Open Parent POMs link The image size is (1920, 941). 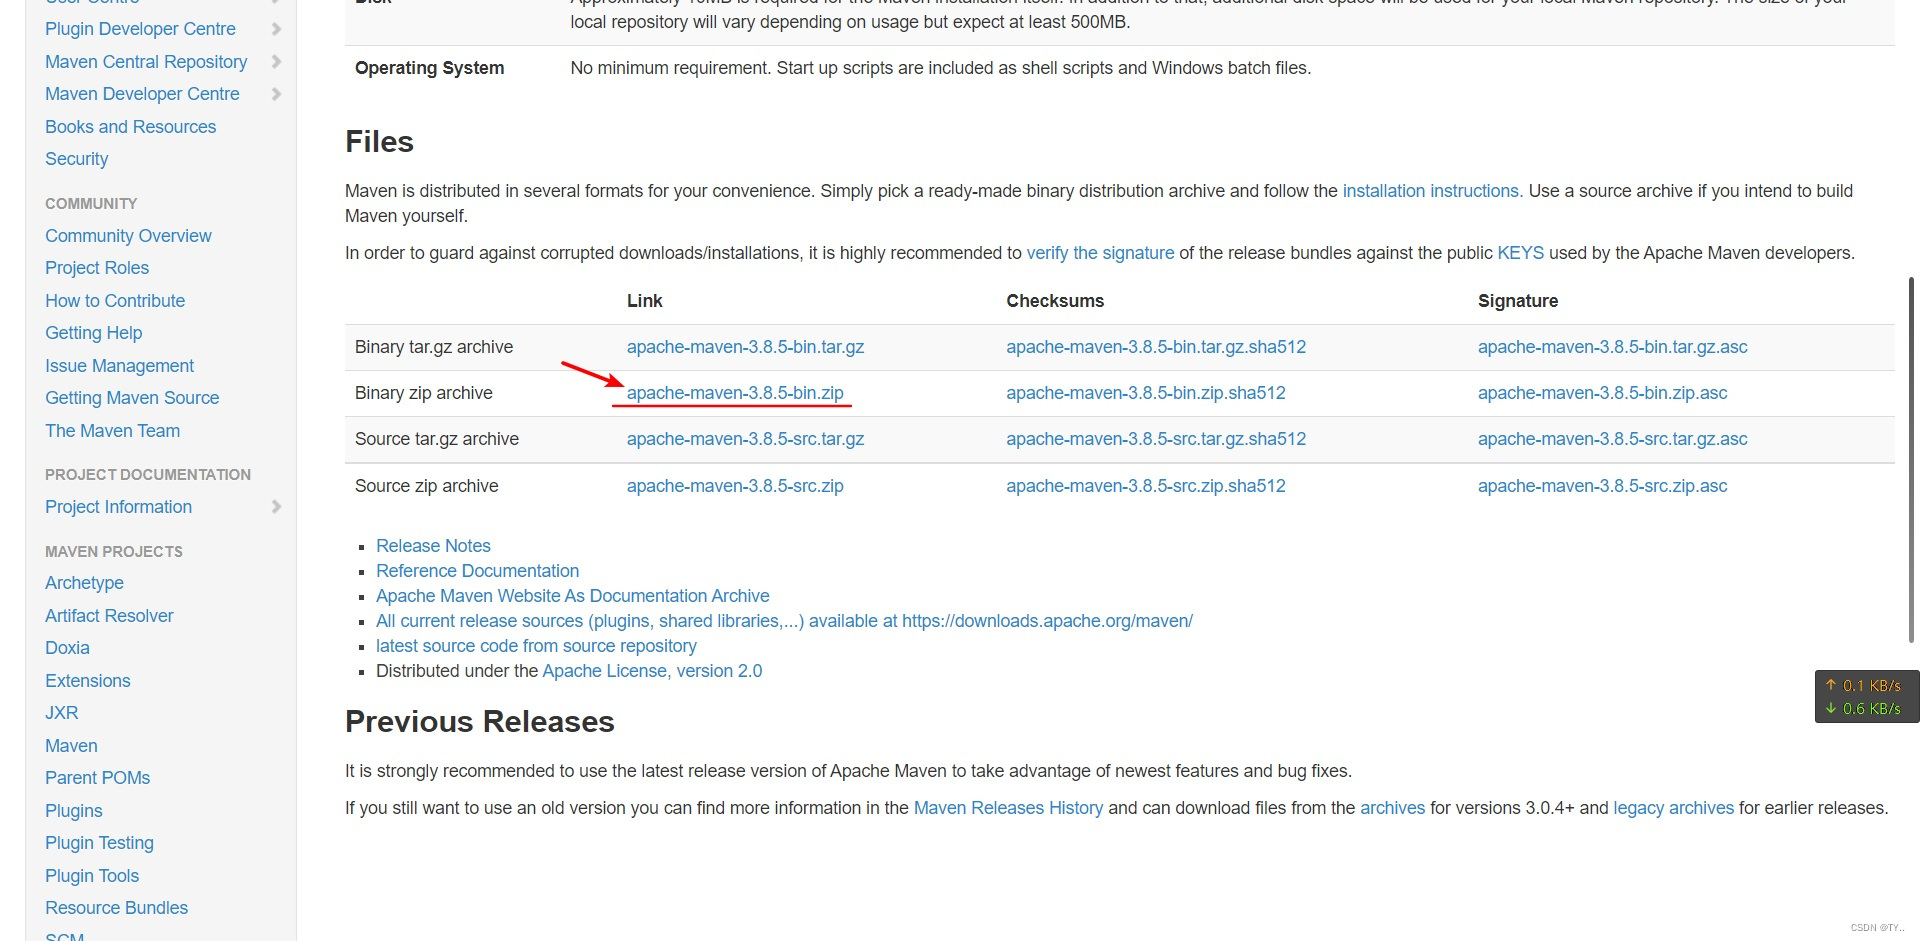(x=97, y=778)
